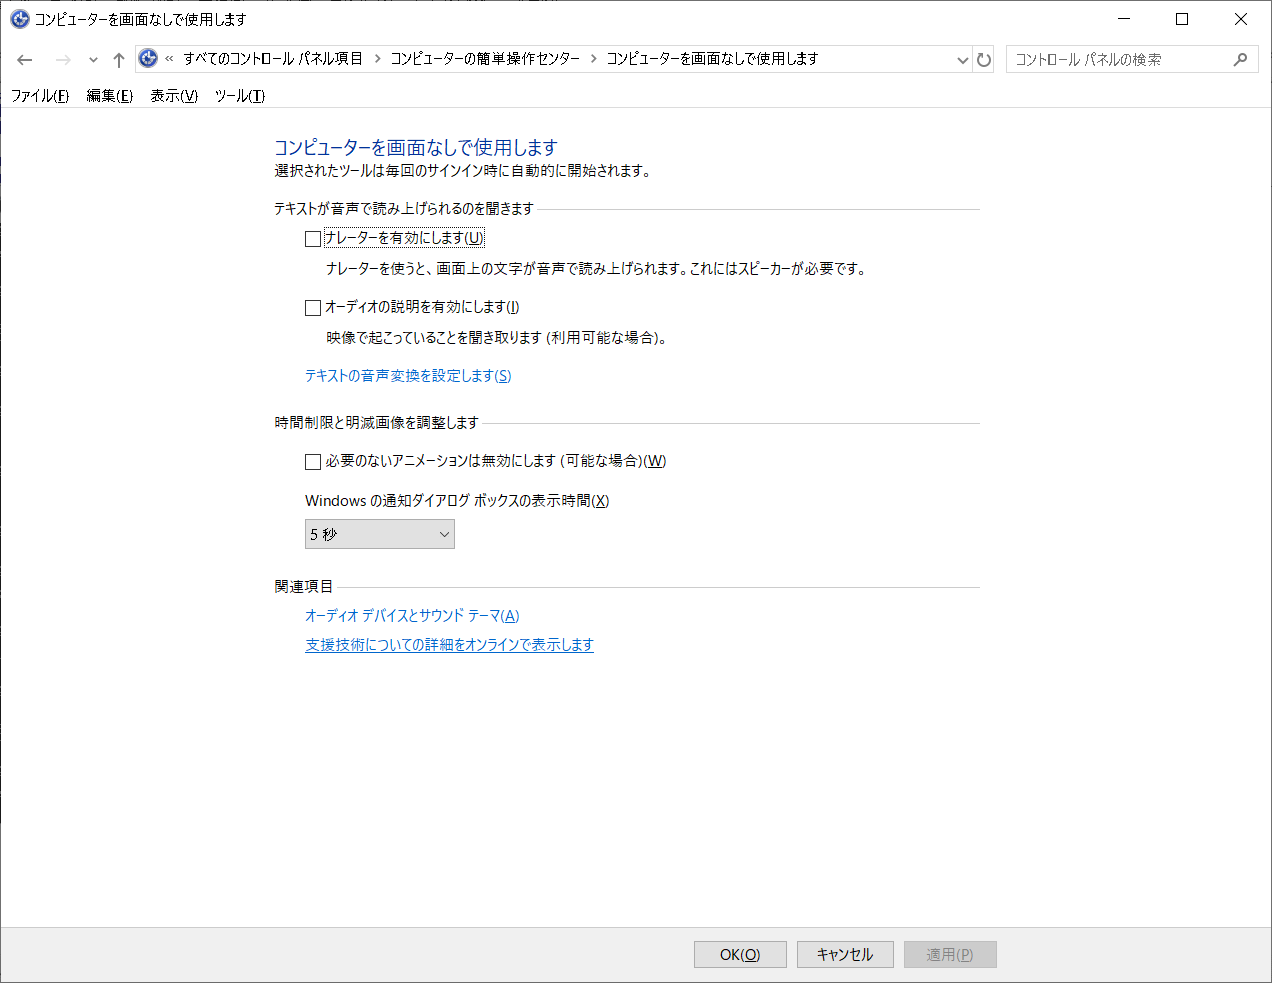This screenshot has width=1272, height=983.
Task: Enable the ナレーターを有効にします checkbox
Action: [x=312, y=238]
